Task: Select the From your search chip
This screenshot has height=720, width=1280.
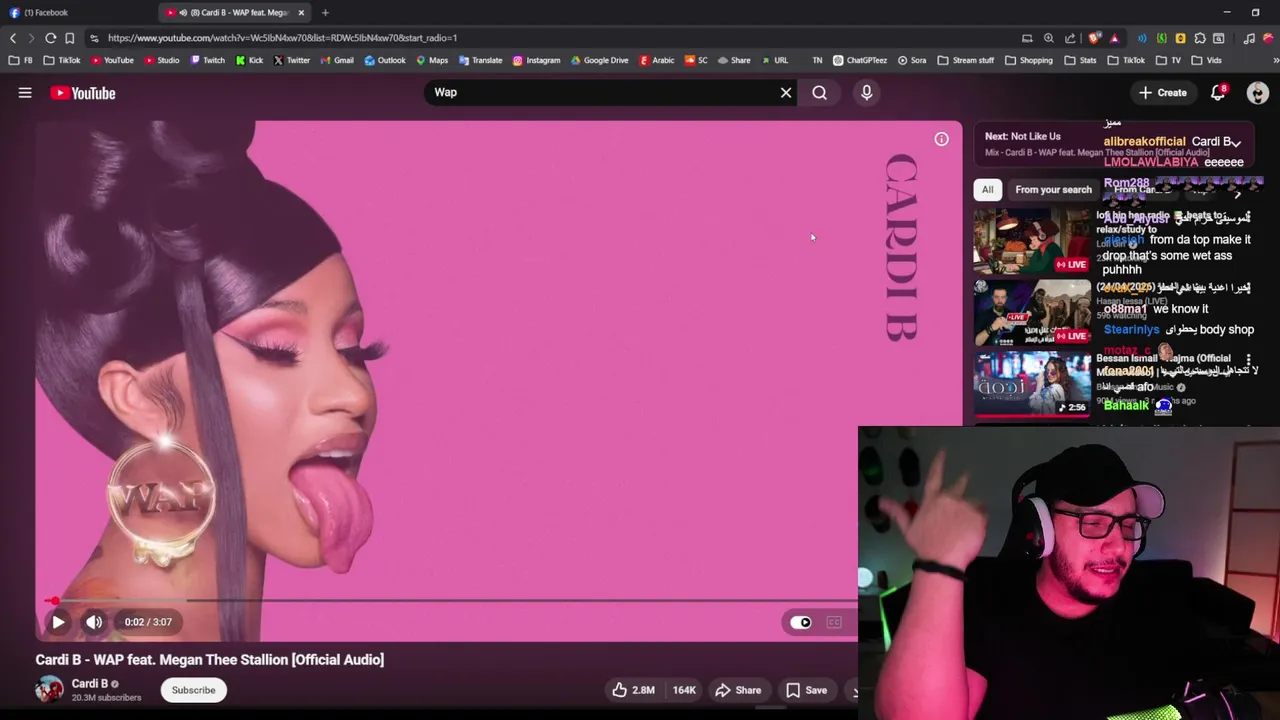Action: (1053, 189)
